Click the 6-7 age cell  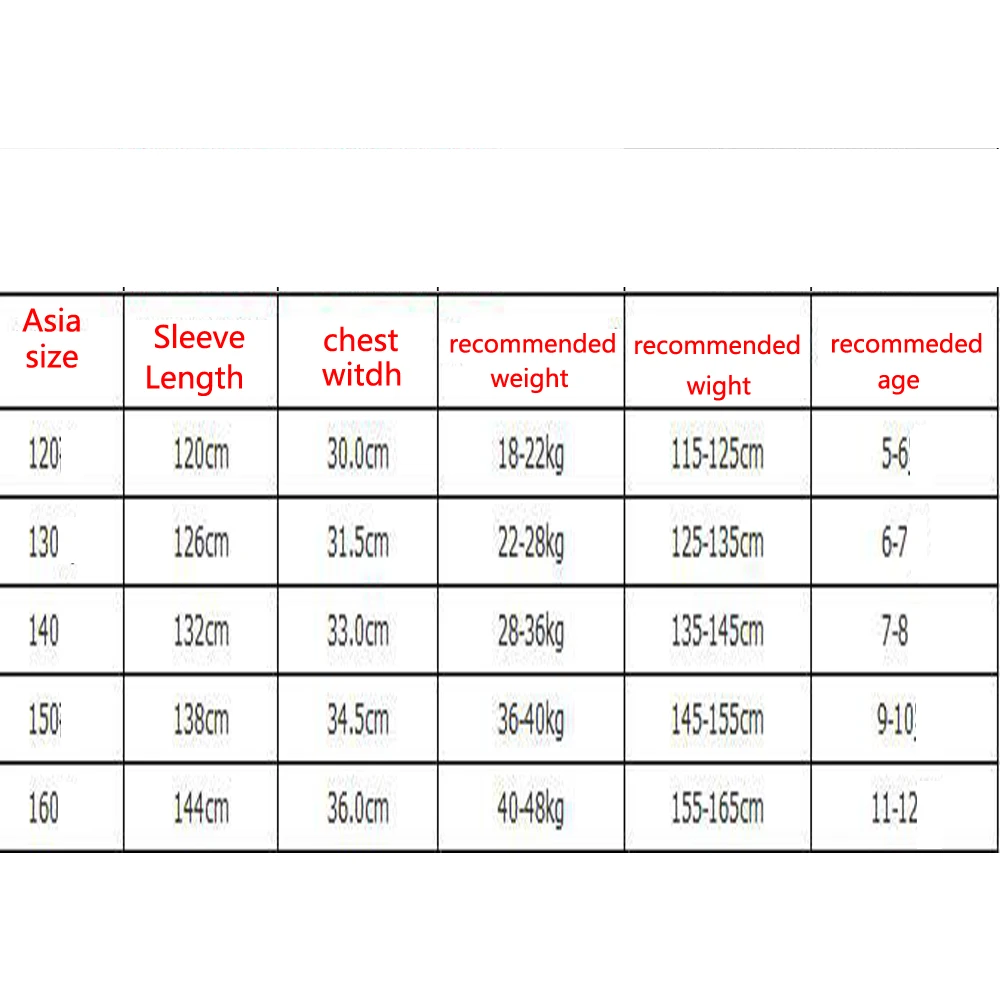click(x=904, y=542)
